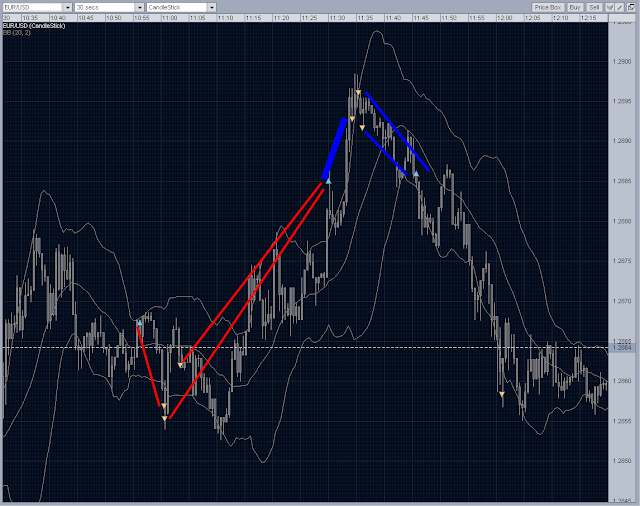Image resolution: width=640 pixels, height=506 pixels.
Task: Click the Price Box button
Action: 548,7
